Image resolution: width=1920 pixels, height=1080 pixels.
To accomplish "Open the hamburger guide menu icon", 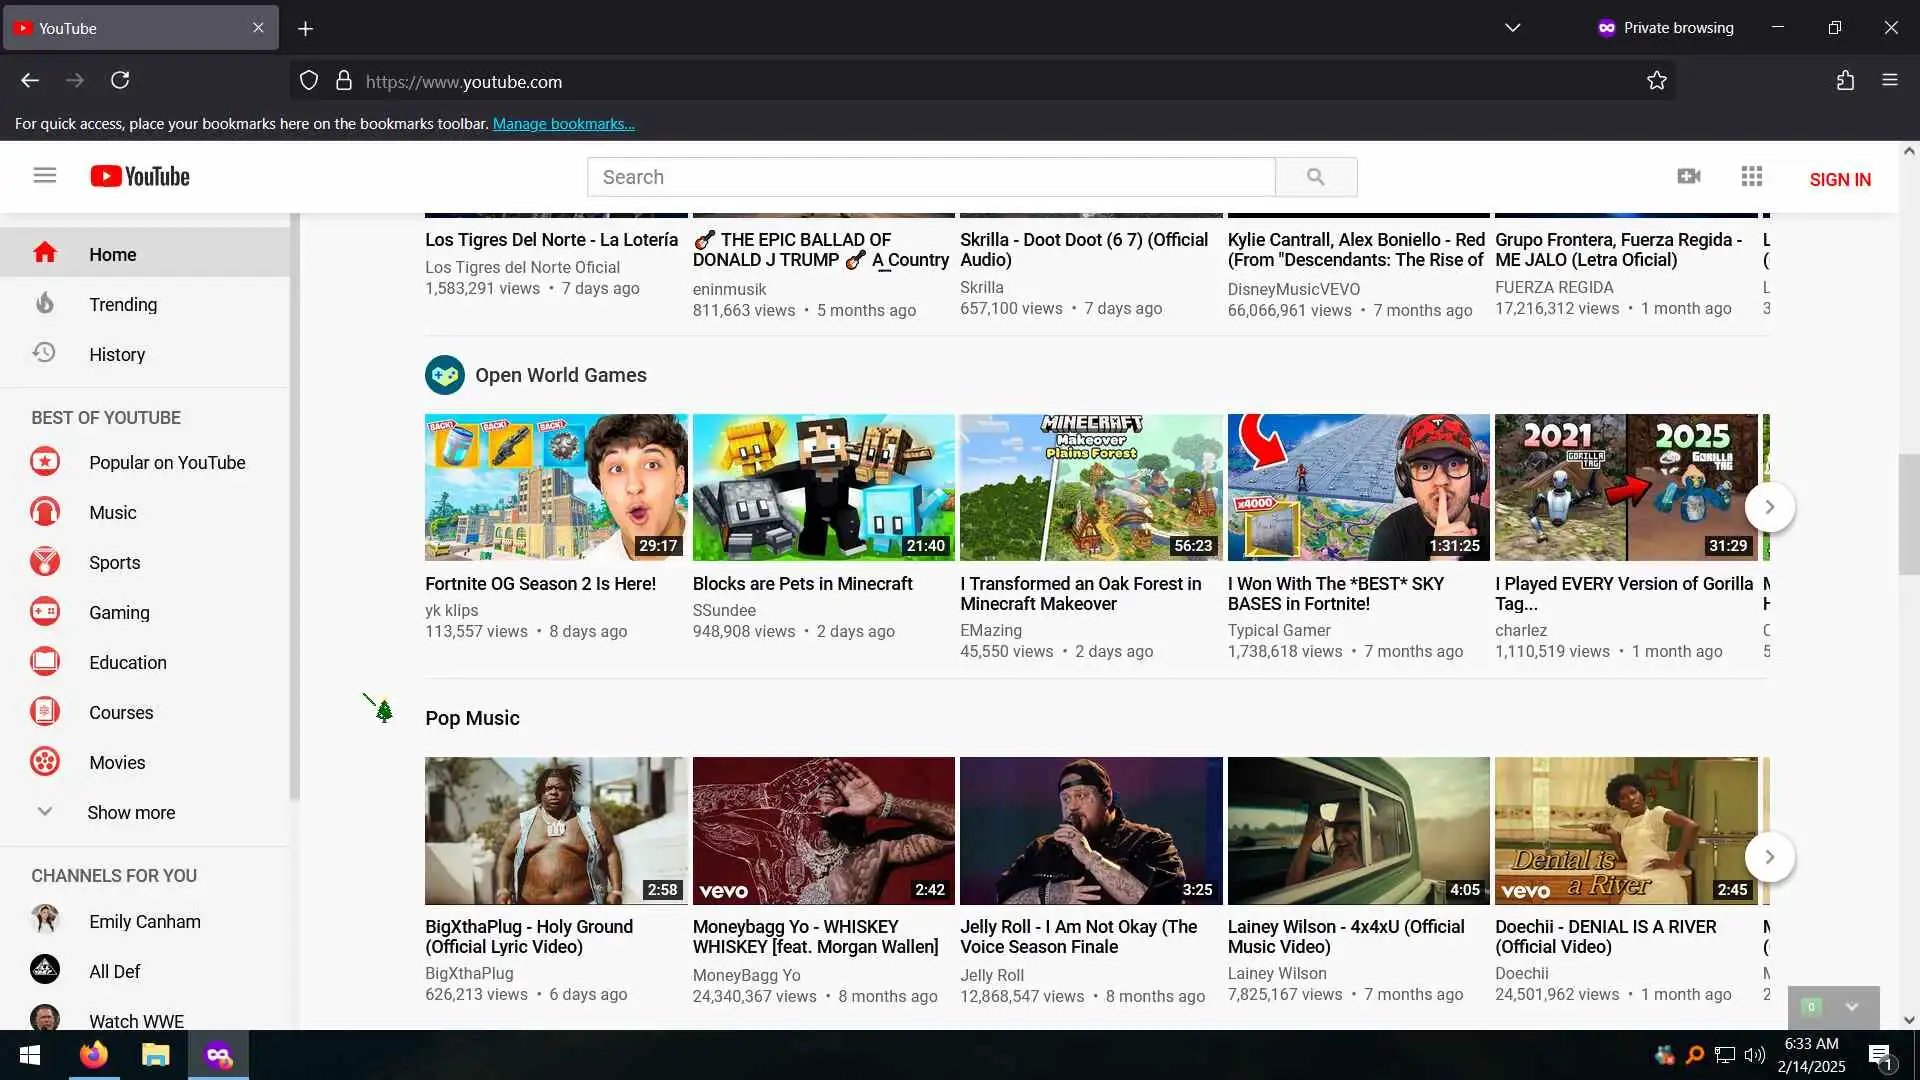I will (x=44, y=176).
